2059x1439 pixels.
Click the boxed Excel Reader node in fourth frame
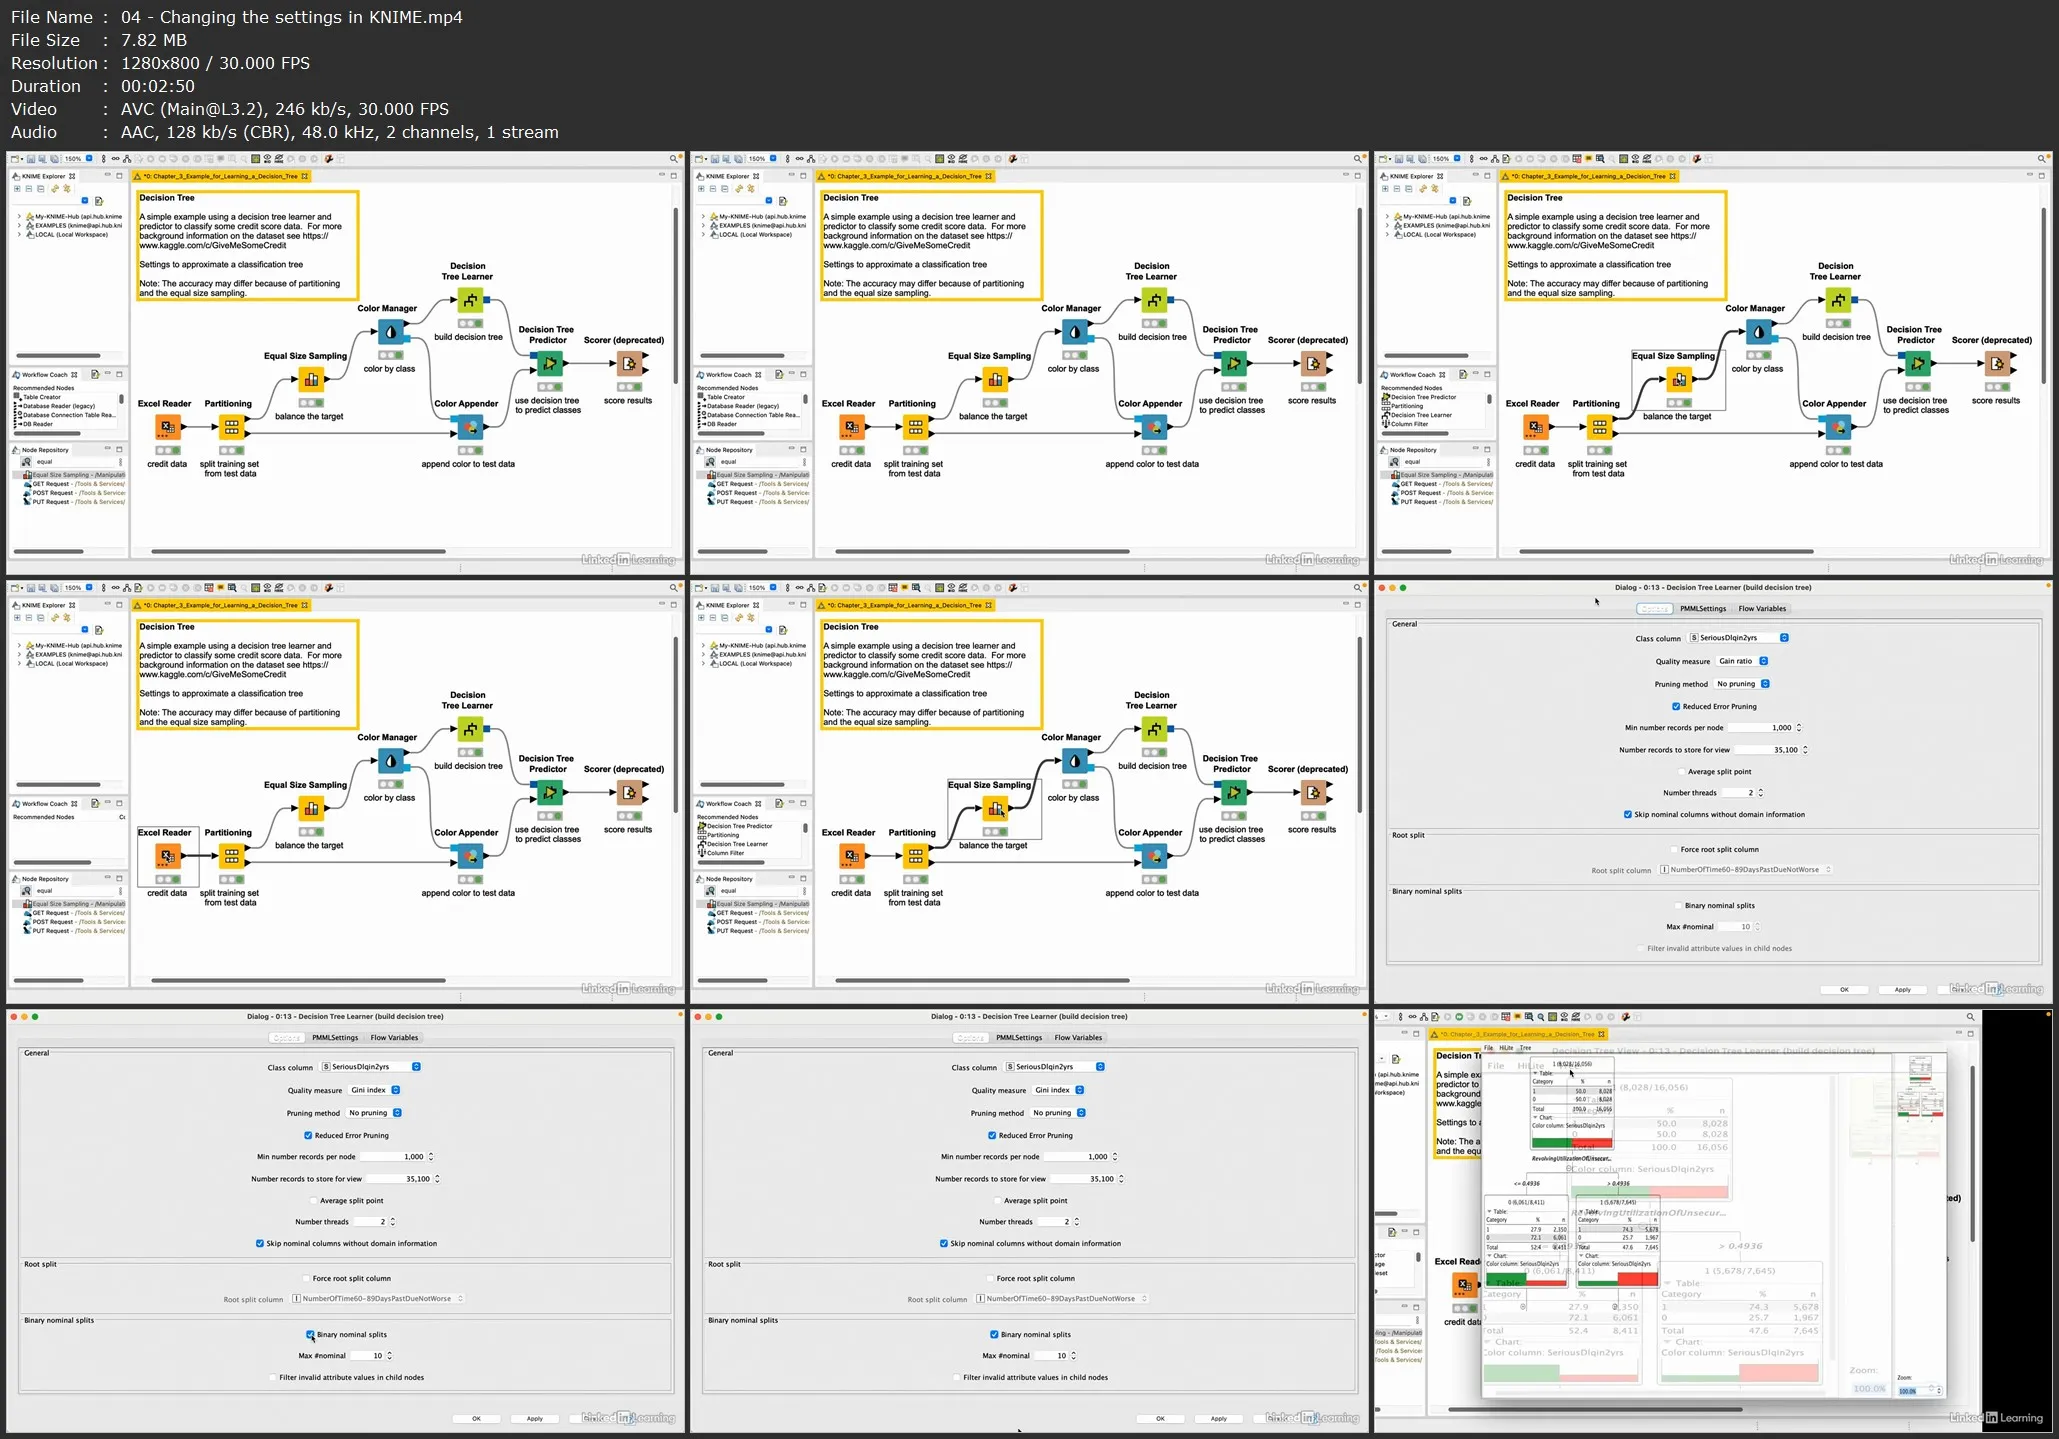point(167,856)
